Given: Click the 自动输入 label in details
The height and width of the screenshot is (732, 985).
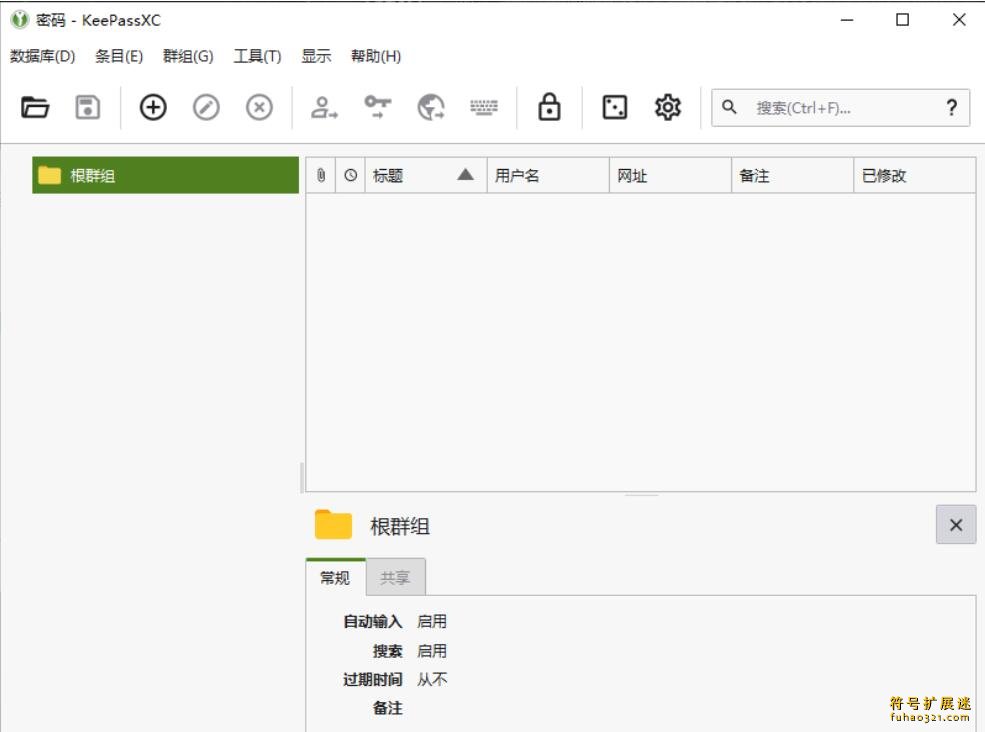Looking at the screenshot, I should (x=373, y=621).
